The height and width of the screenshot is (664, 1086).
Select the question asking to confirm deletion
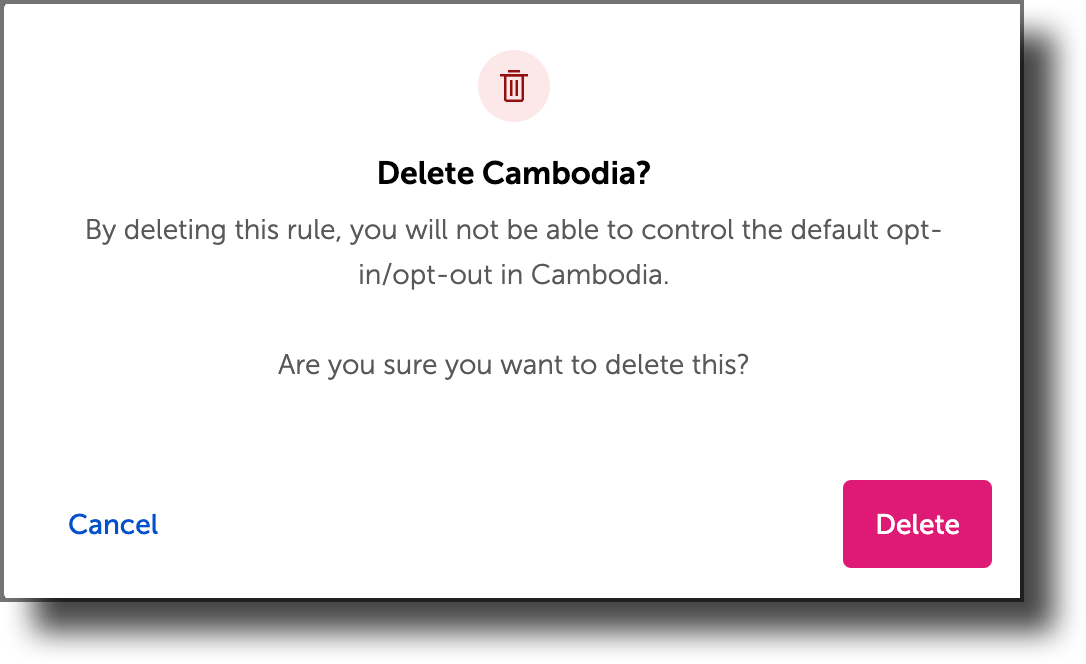pos(513,364)
